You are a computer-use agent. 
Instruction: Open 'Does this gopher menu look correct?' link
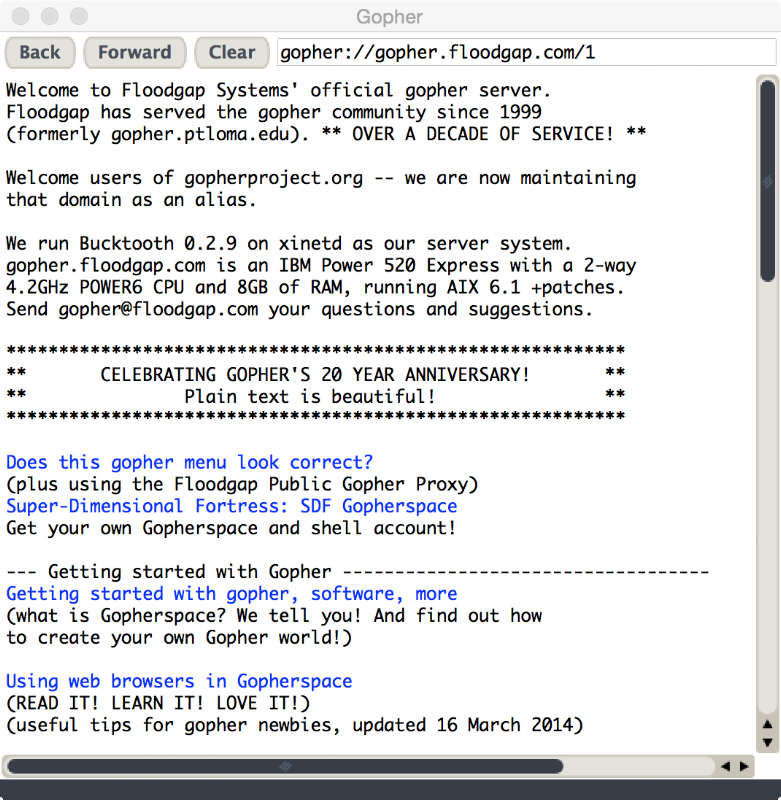point(189,462)
